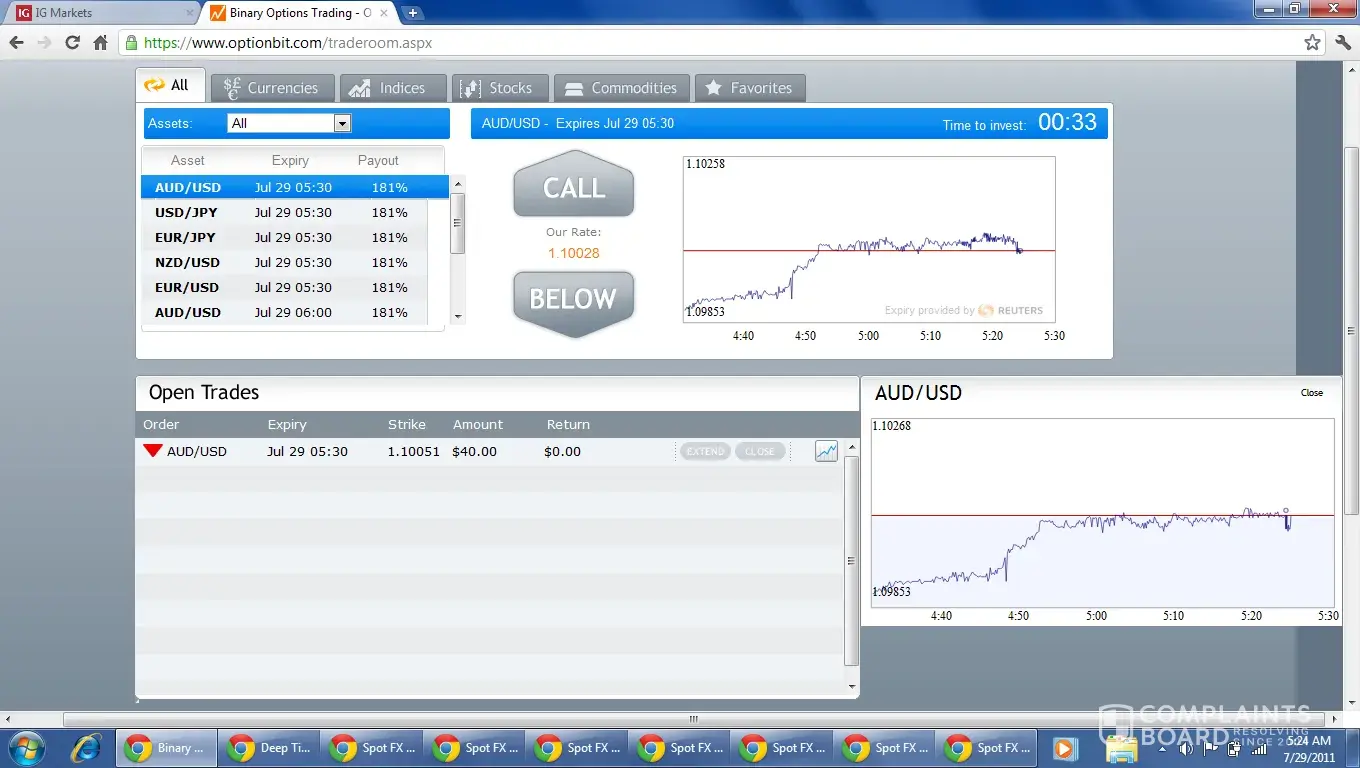Close the AUD/USD chart panel
1360x768 pixels.
click(x=1311, y=393)
